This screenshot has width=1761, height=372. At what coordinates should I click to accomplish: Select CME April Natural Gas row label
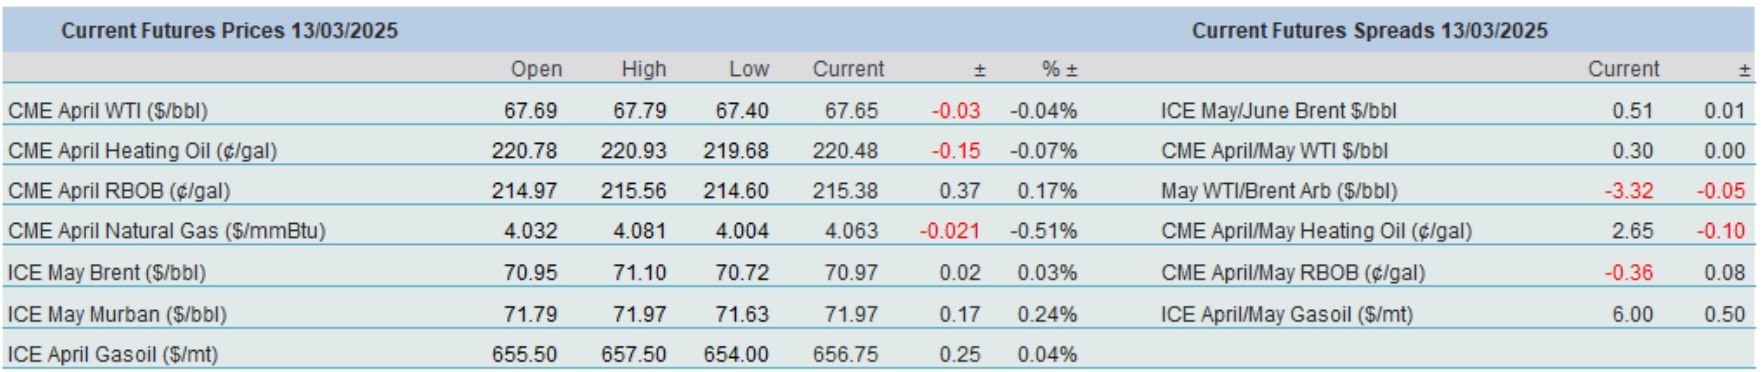tap(167, 231)
